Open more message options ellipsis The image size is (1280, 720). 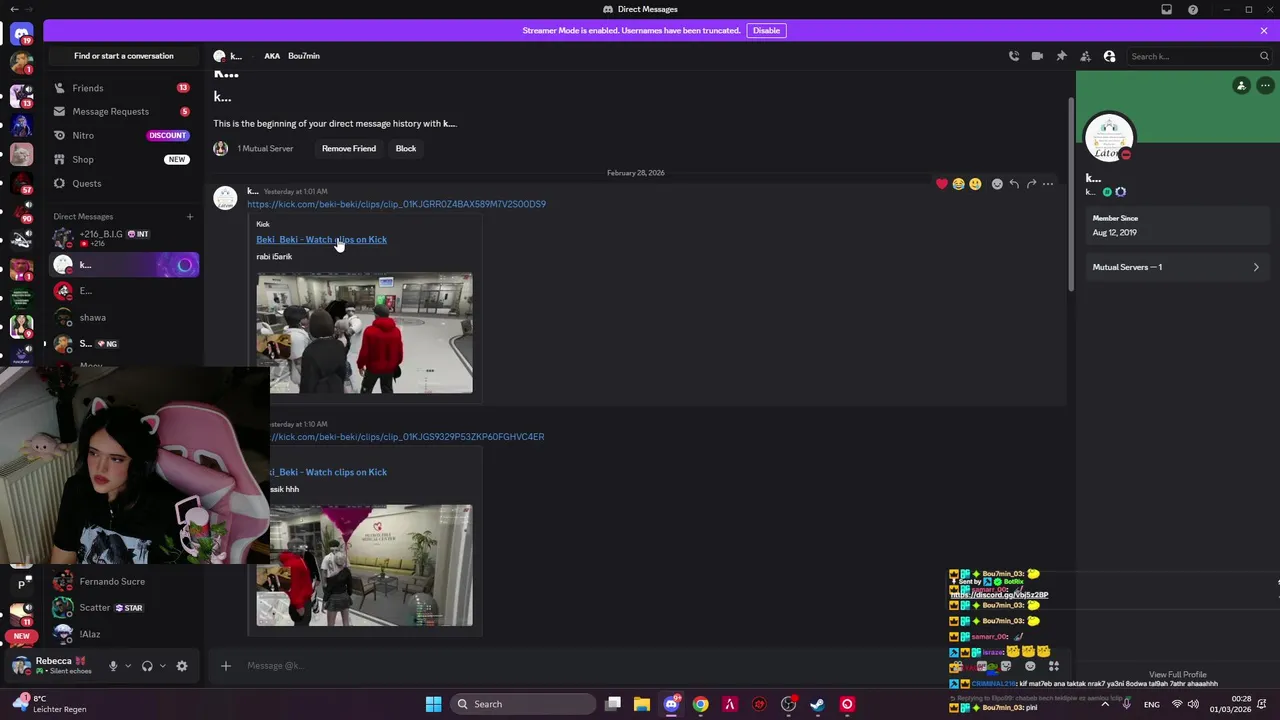tap(1048, 184)
